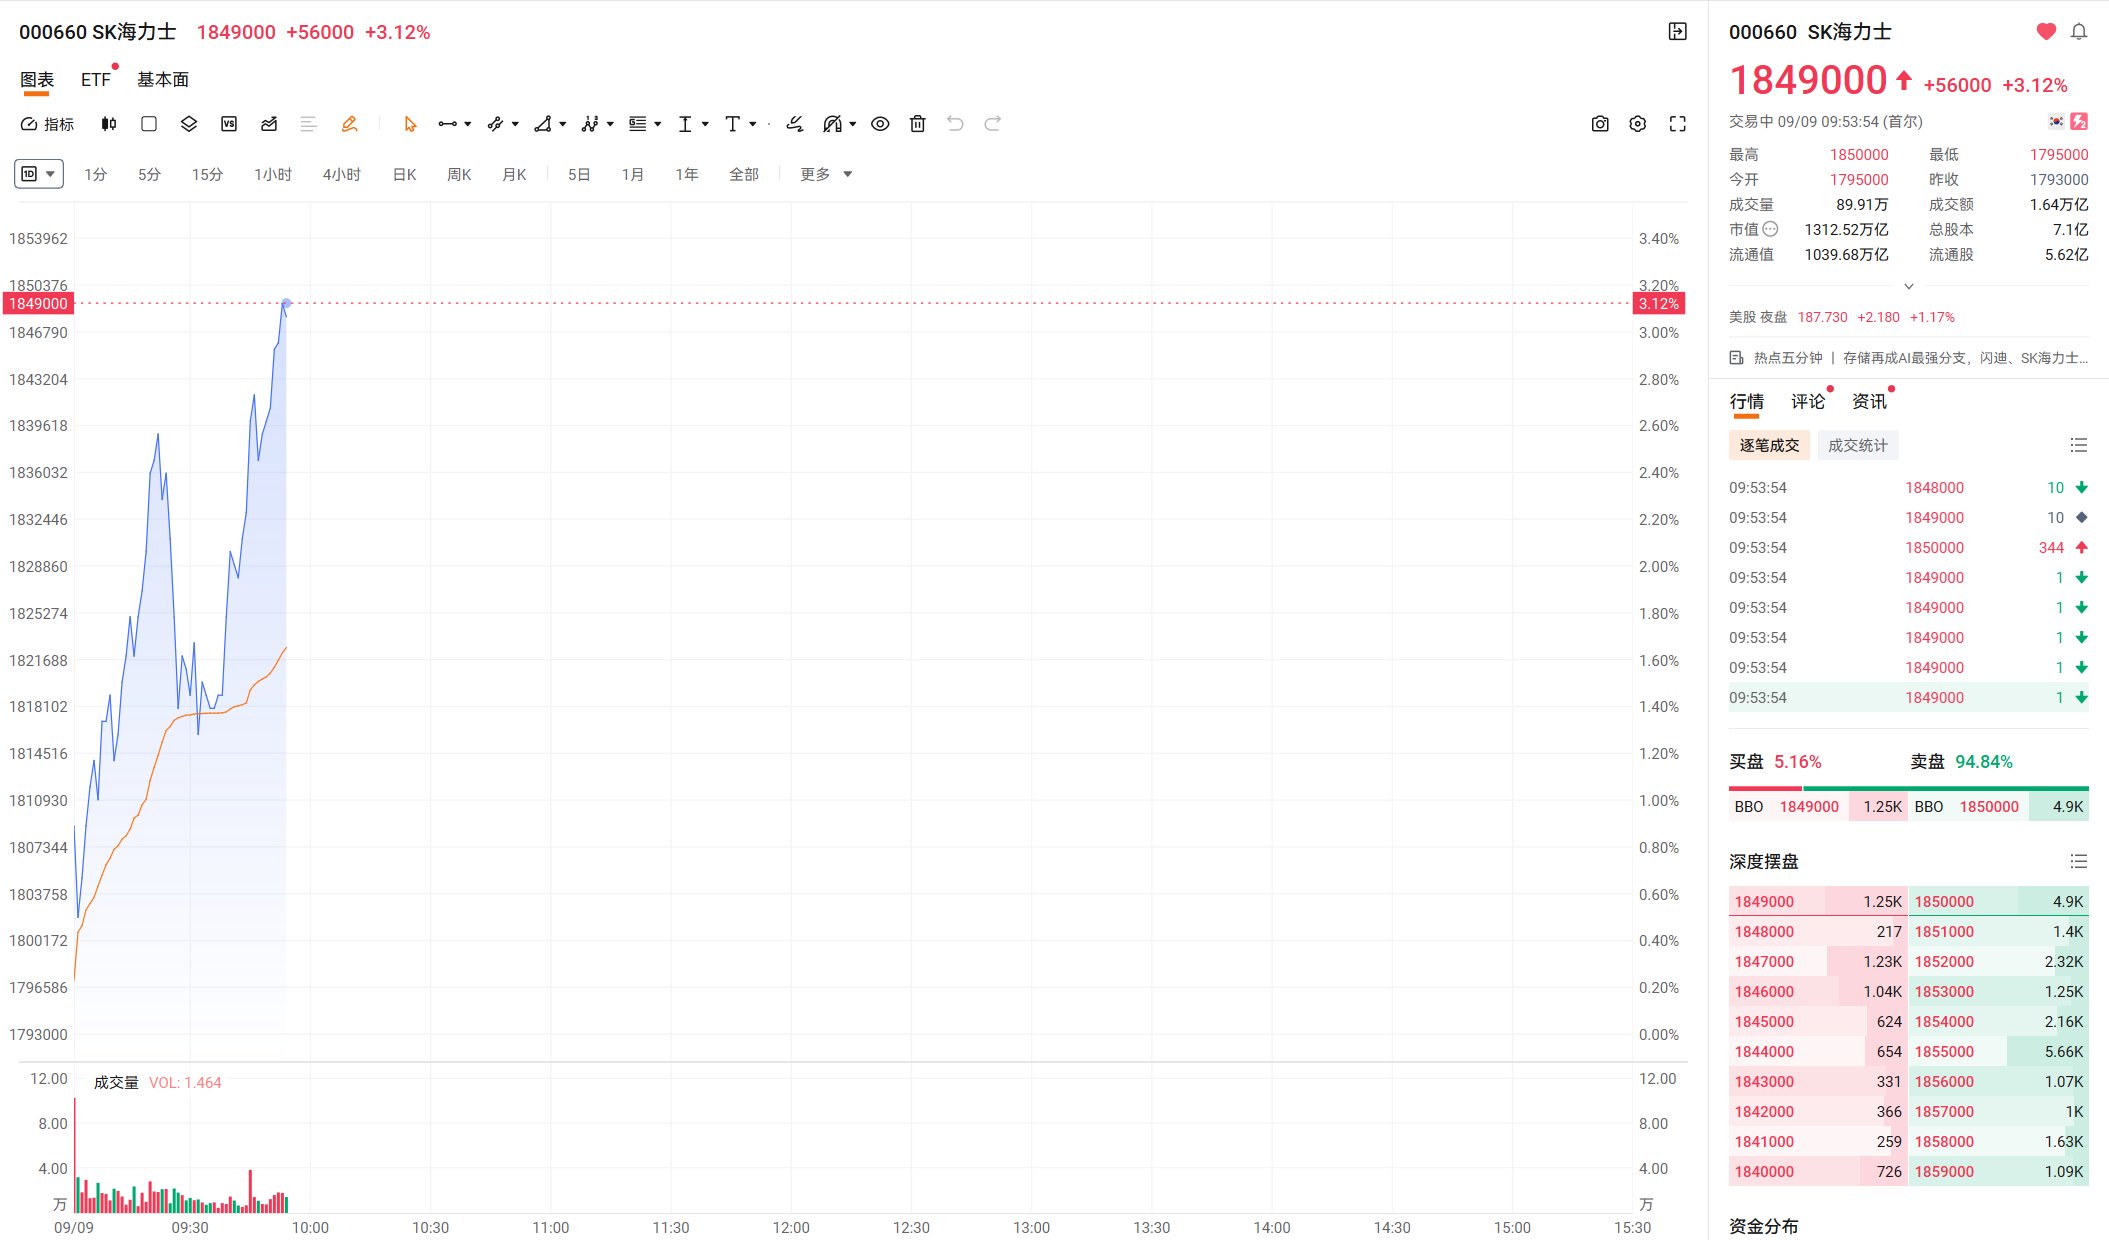Click the 1849000 bid row in 深度摆盘
This screenshot has height=1240, width=2109.
[x=1818, y=901]
